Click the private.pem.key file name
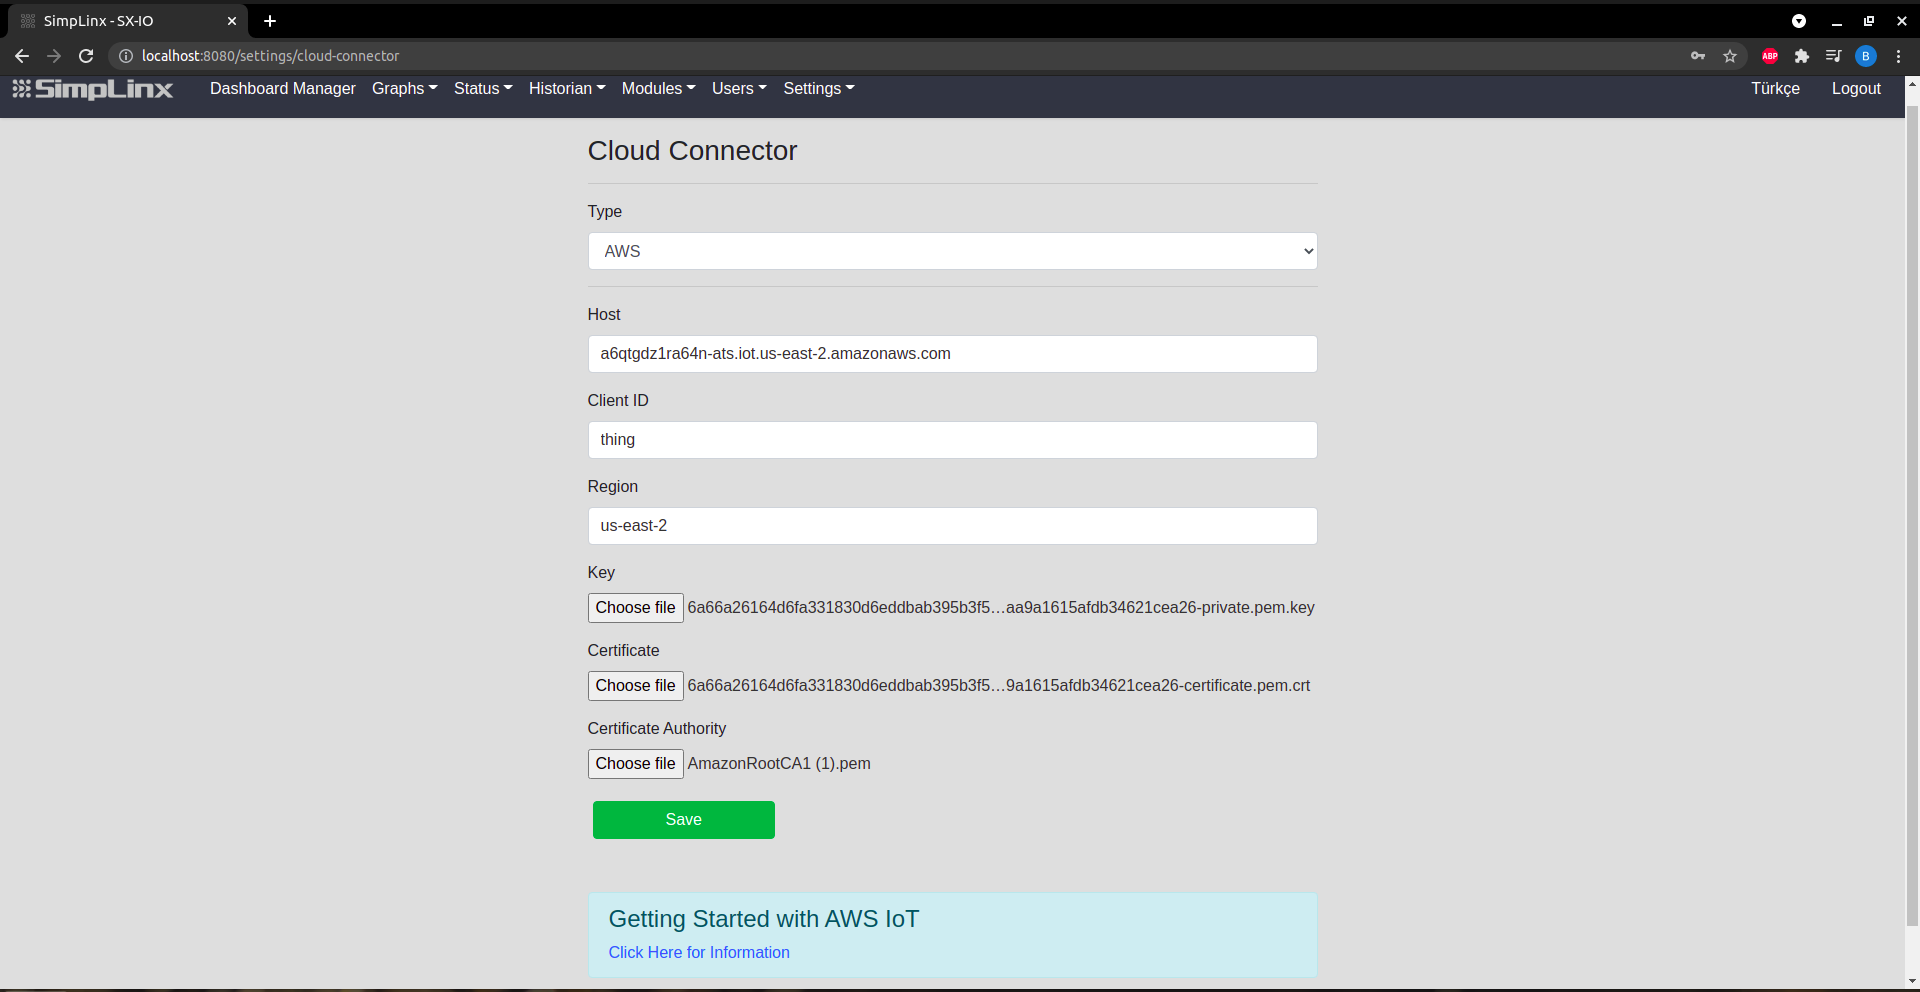This screenshot has height=992, width=1920. point(1001,608)
